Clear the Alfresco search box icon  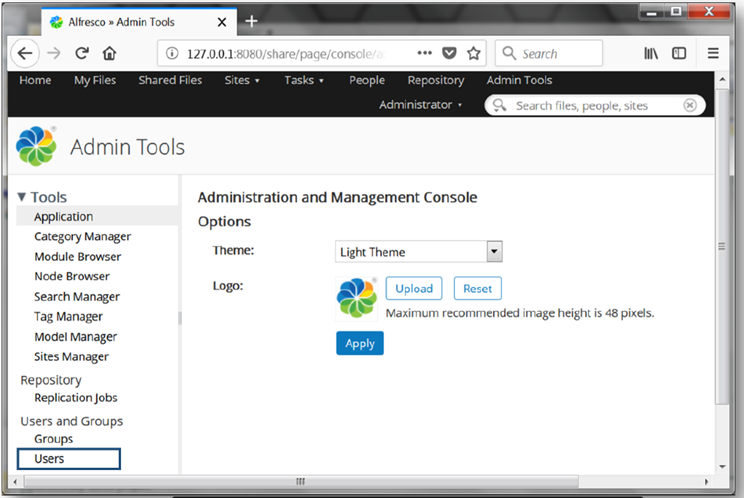tap(690, 105)
